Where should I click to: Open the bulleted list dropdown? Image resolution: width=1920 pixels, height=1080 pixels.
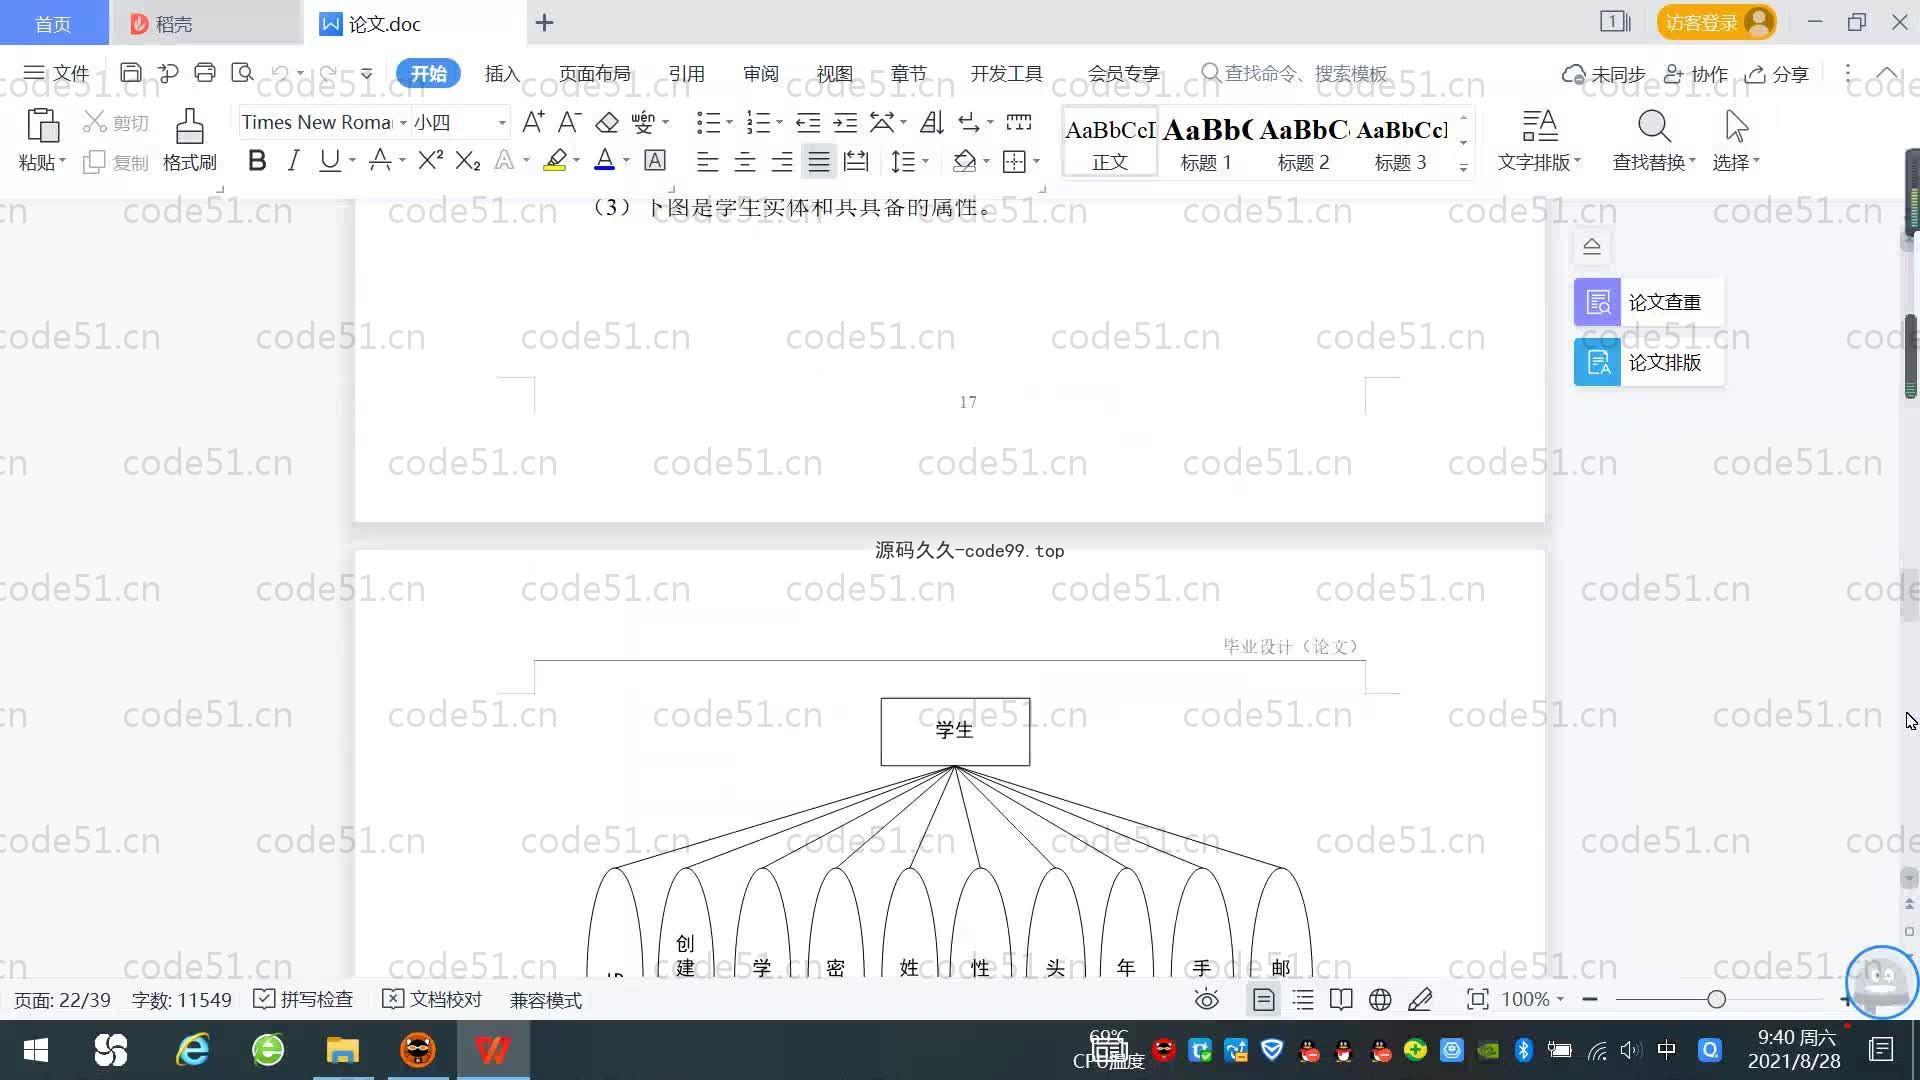[729, 123]
